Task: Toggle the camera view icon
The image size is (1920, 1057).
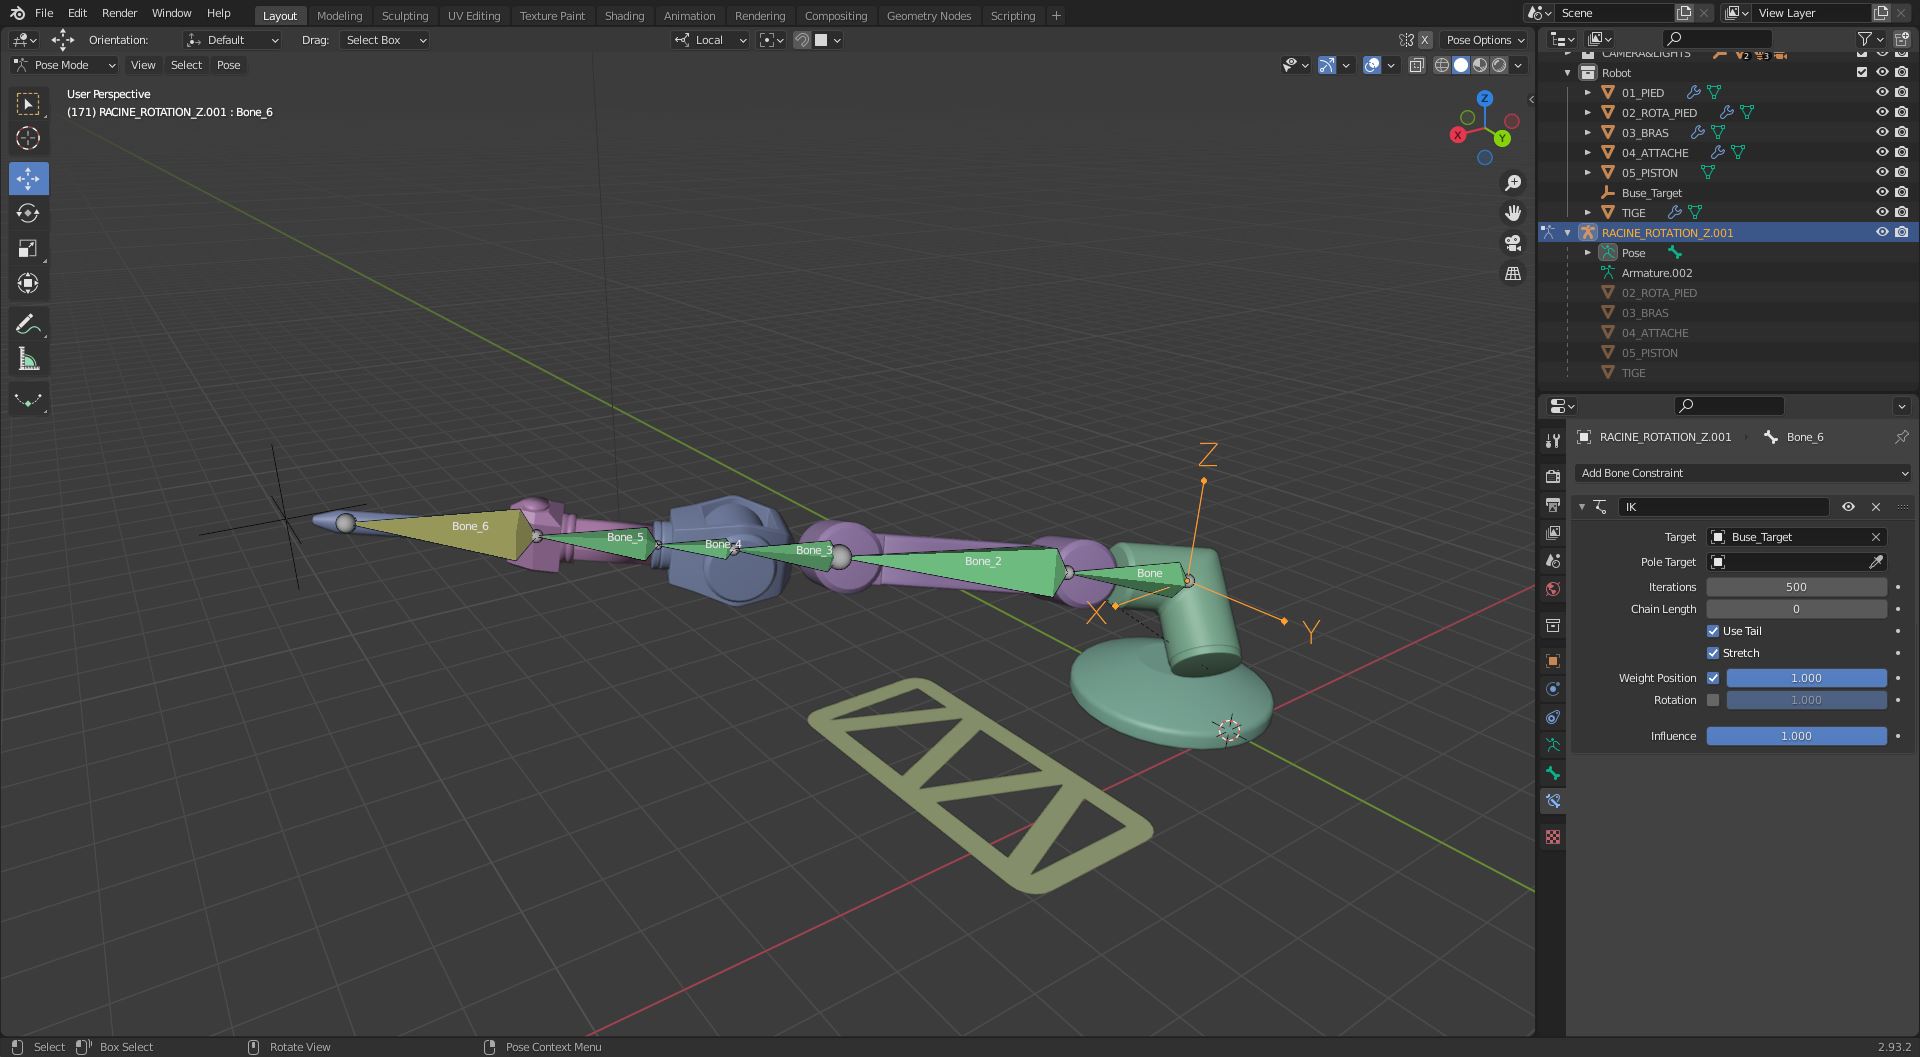Action: point(1513,243)
